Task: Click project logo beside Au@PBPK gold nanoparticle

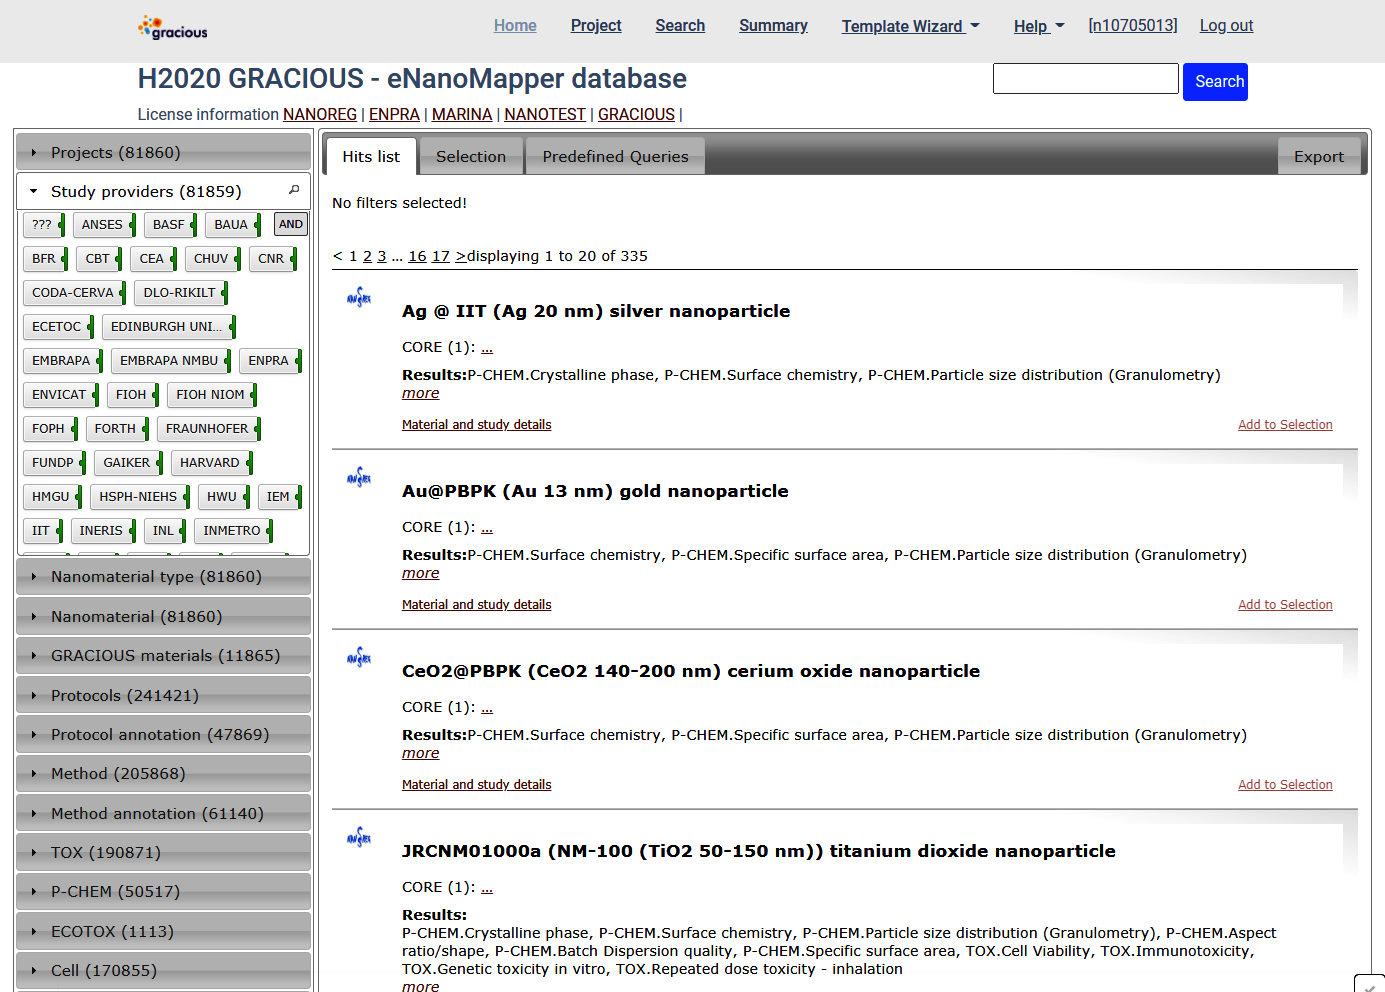Action: click(x=359, y=477)
